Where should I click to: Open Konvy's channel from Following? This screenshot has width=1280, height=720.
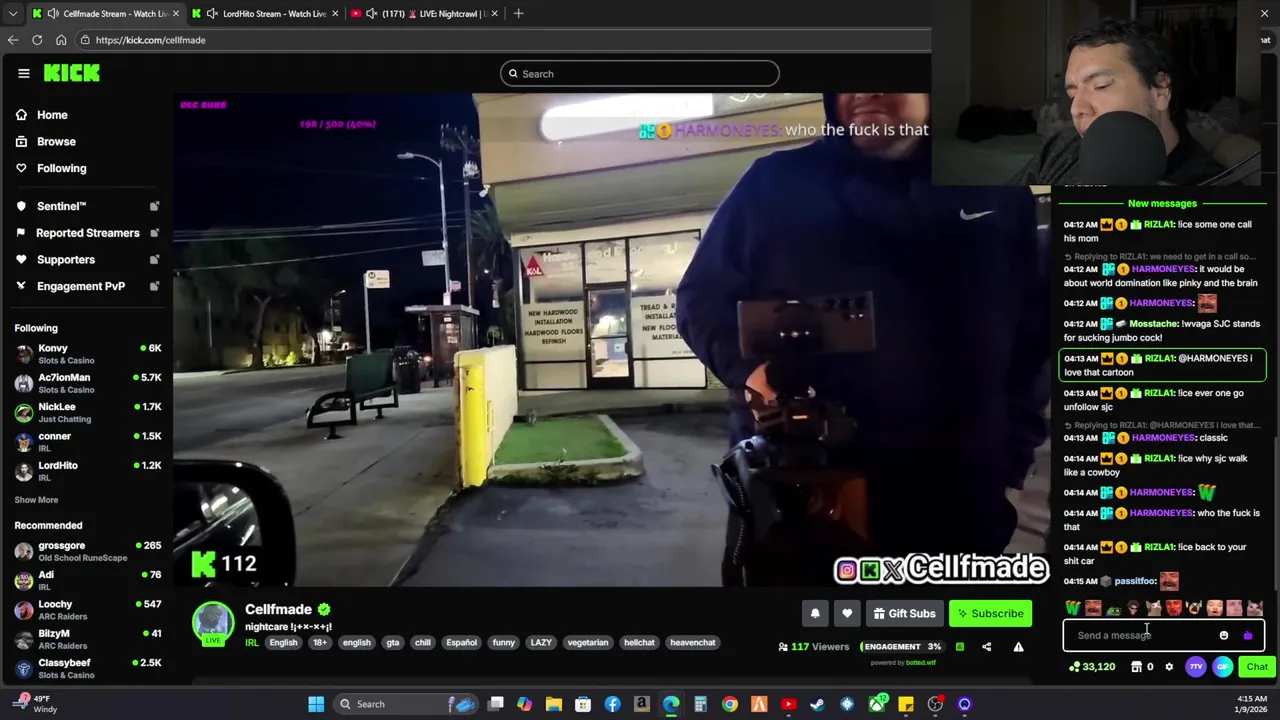(88, 354)
